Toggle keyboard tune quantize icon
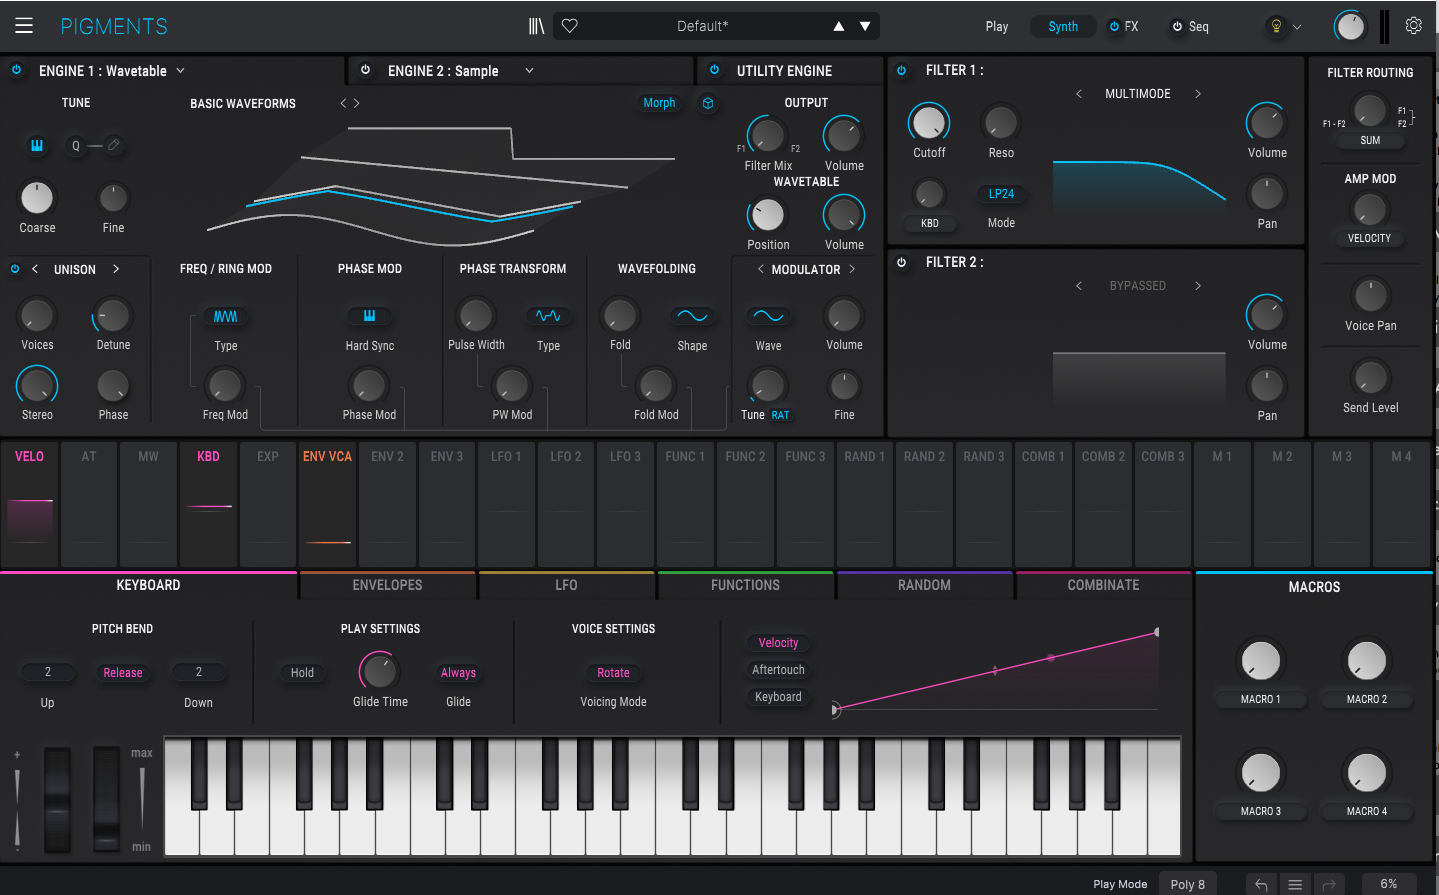Image resolution: width=1439 pixels, height=895 pixels. (x=37, y=145)
